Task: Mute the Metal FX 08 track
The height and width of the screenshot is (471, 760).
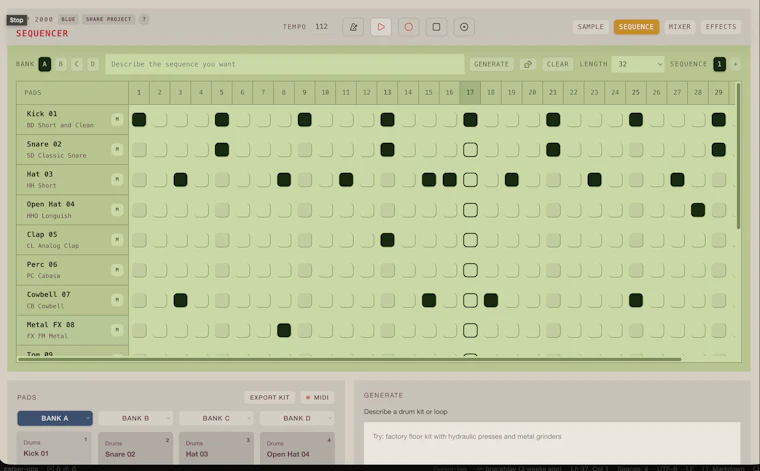Action: (x=117, y=330)
